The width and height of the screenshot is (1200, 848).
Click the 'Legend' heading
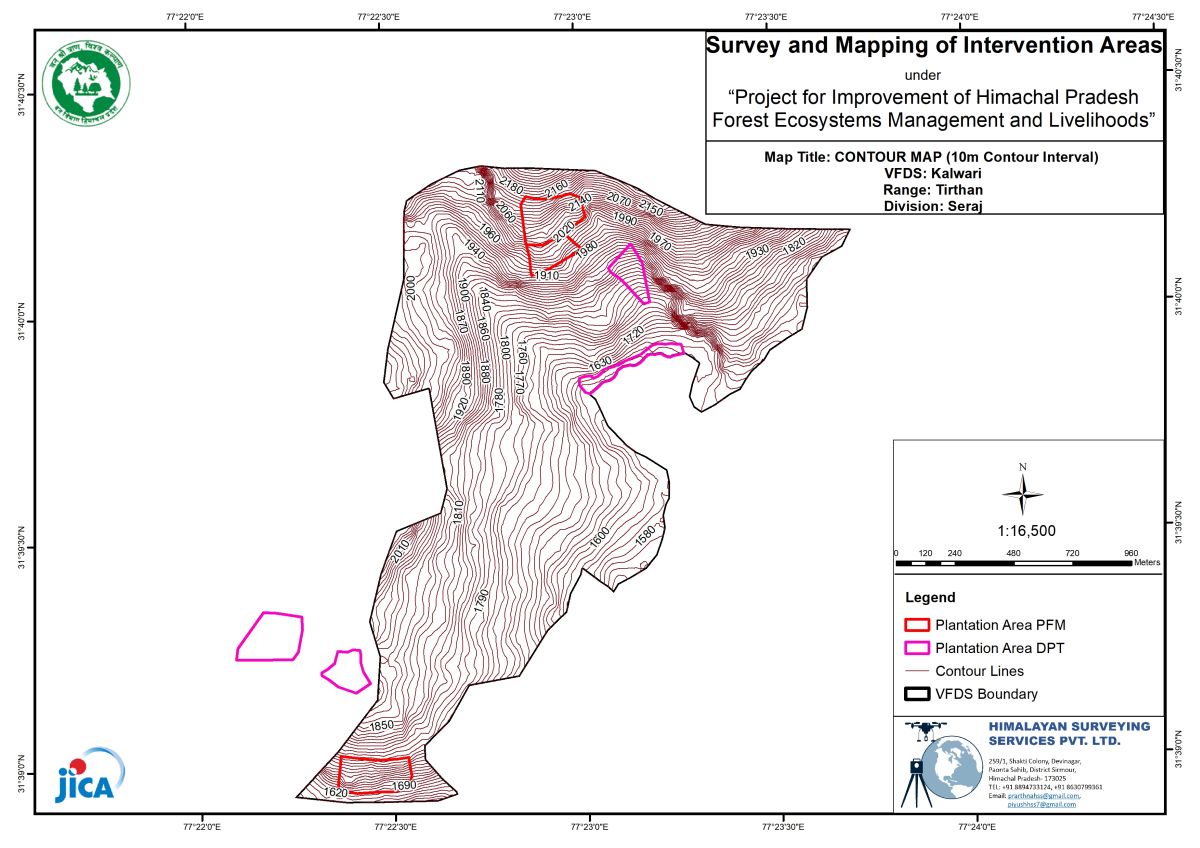[x=930, y=598]
